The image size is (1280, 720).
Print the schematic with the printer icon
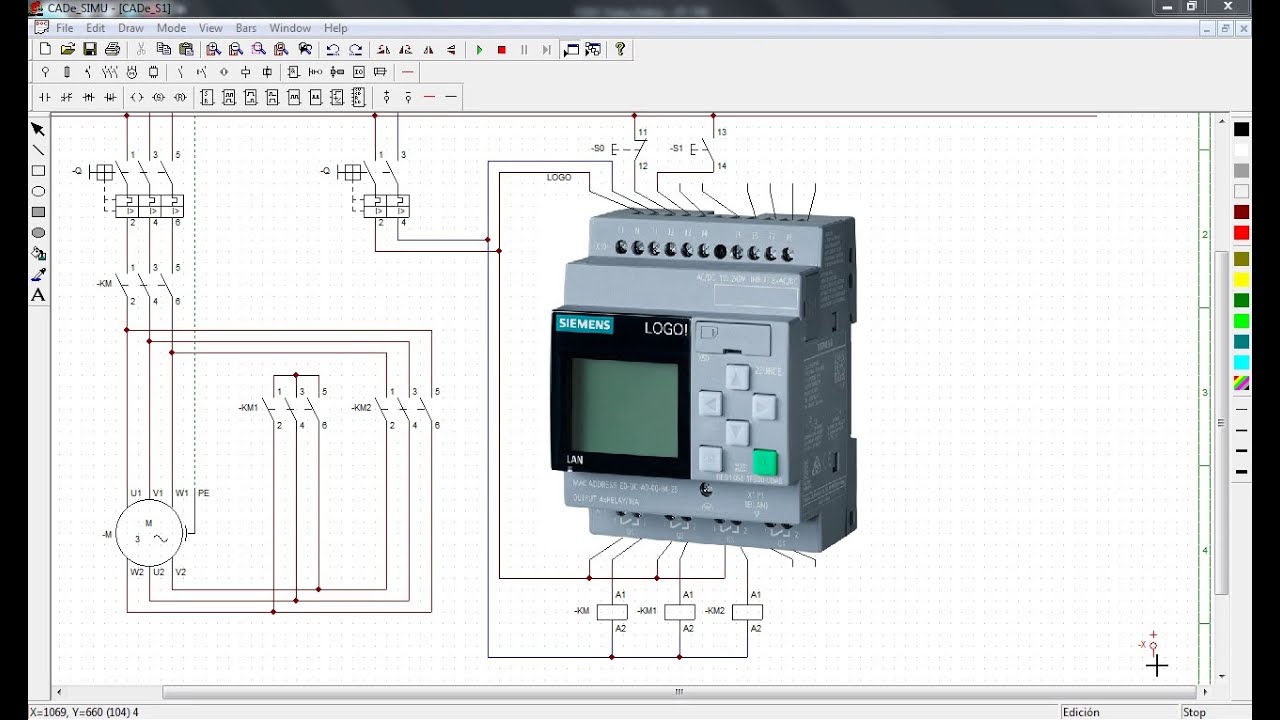click(x=112, y=49)
